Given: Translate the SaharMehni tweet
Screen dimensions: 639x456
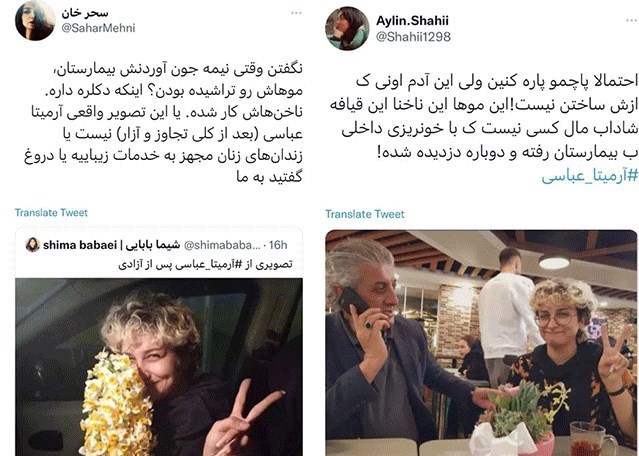Looking at the screenshot, I should tap(51, 213).
